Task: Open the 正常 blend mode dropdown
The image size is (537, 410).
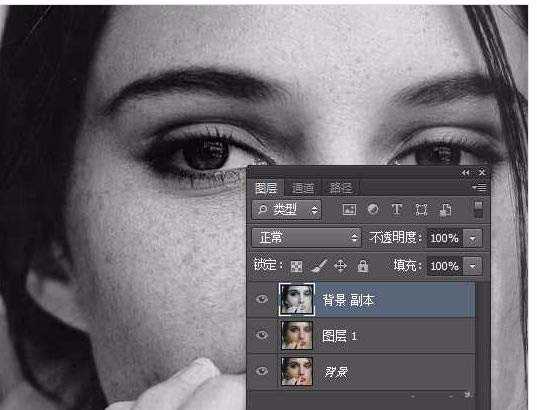Action: pos(306,237)
